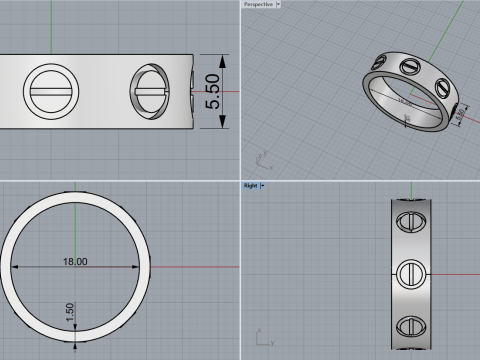Select the middle screw motif in Right viewport
The width and height of the screenshot is (480, 360).
[411, 274]
